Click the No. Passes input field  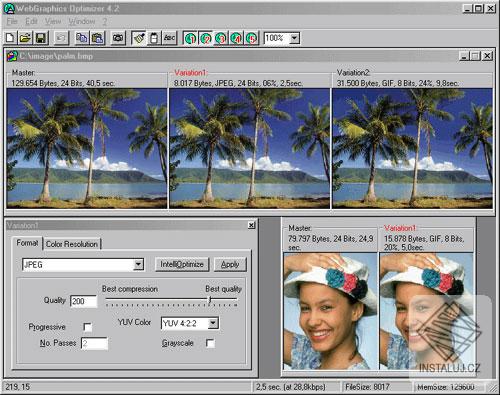[x=94, y=343]
